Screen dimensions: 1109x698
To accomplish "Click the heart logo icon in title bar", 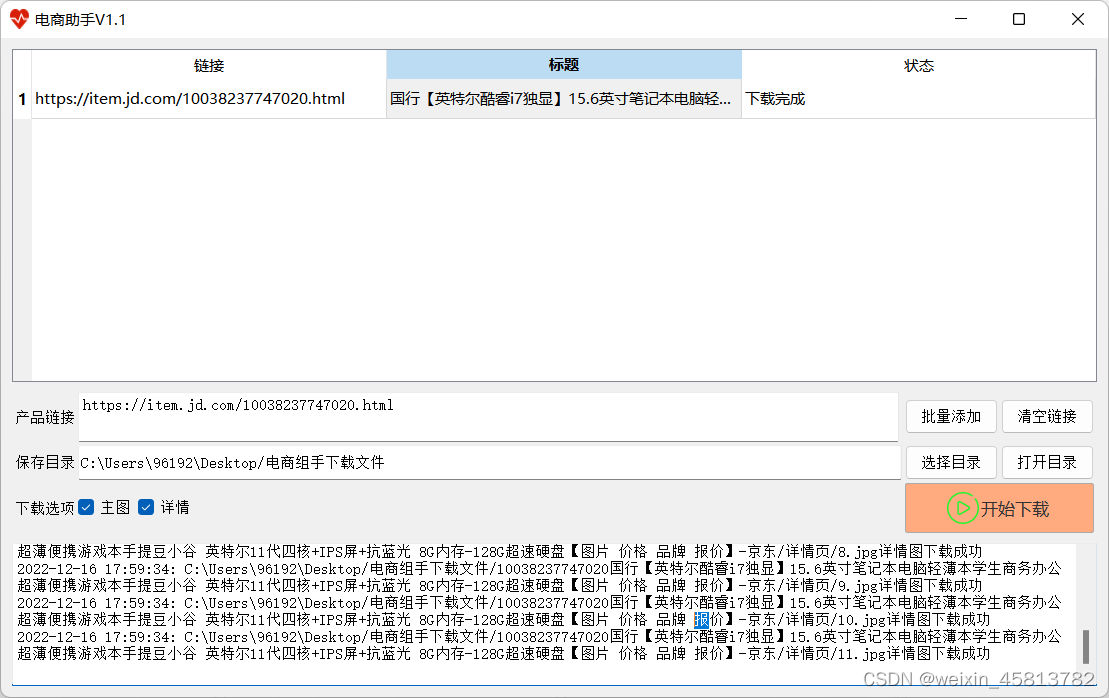I will point(19,19).
